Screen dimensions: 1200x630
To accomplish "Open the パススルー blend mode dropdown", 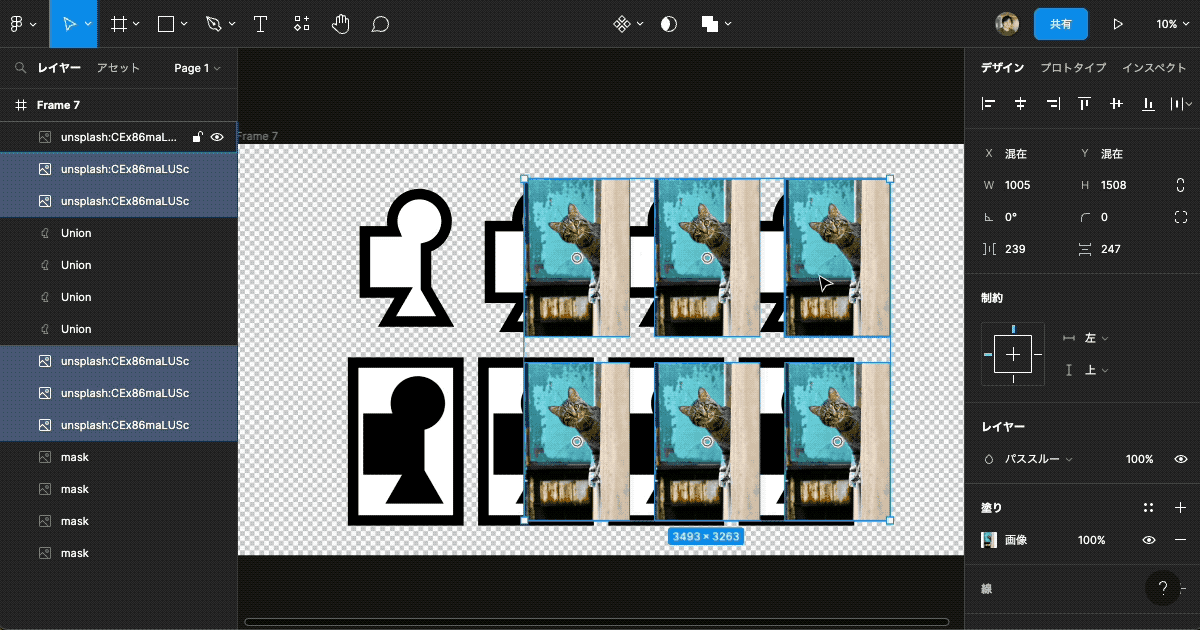I will [x=1038, y=459].
